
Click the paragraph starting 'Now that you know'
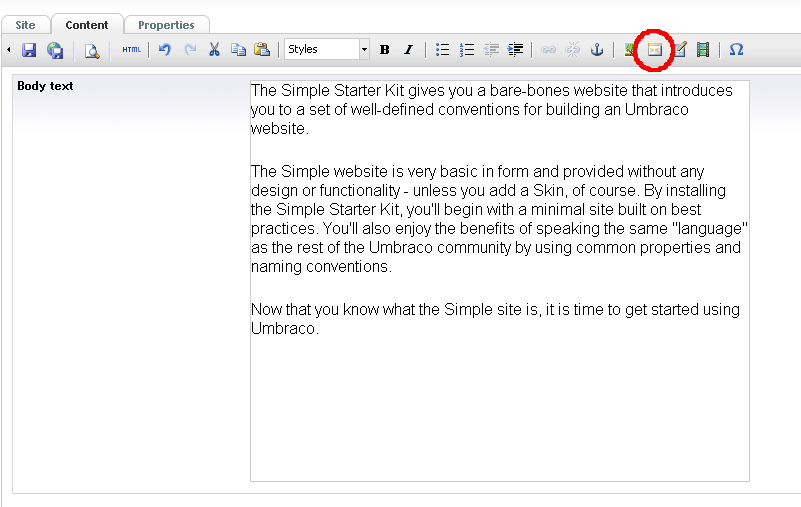pyautogui.click(x=495, y=319)
